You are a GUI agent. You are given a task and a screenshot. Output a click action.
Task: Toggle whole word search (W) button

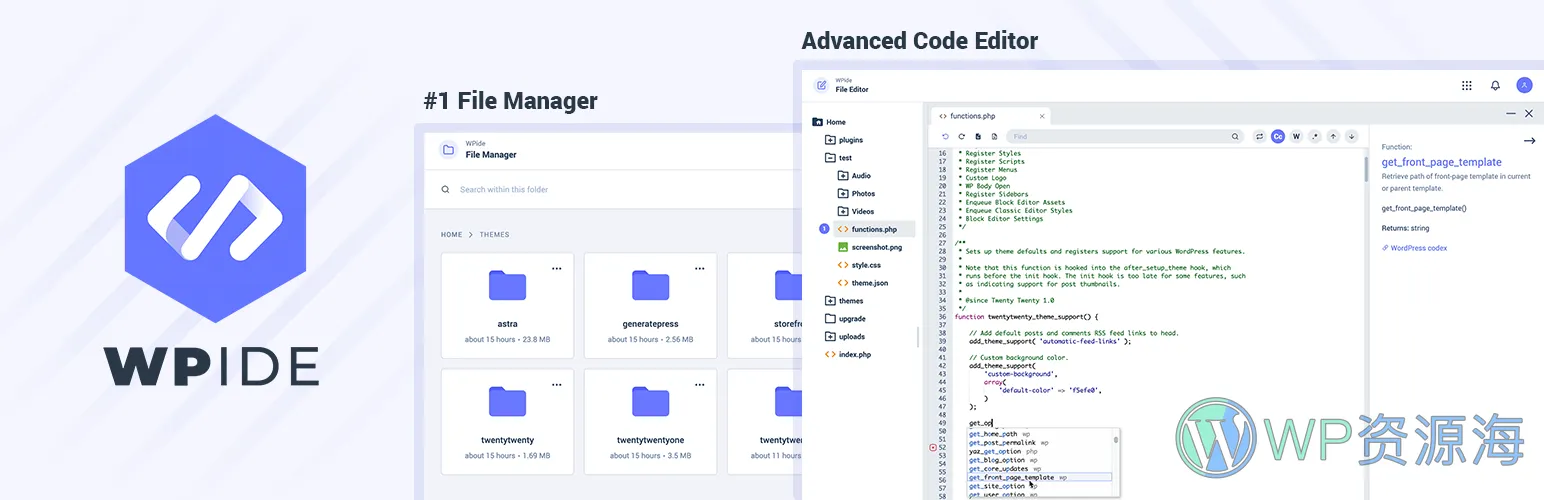pyautogui.click(x=1296, y=136)
